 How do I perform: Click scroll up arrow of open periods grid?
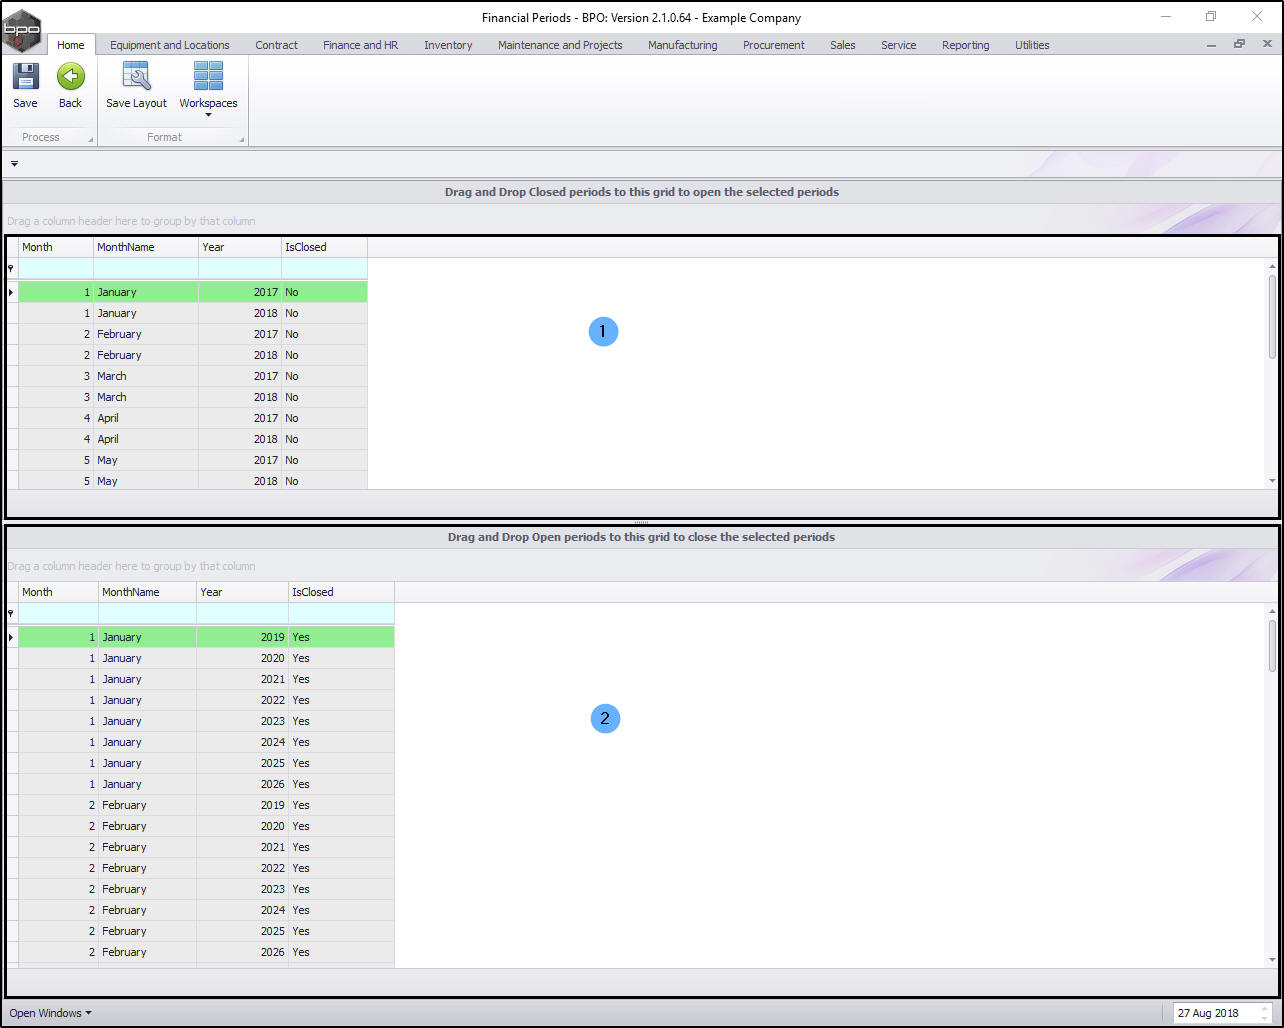(x=1272, y=266)
